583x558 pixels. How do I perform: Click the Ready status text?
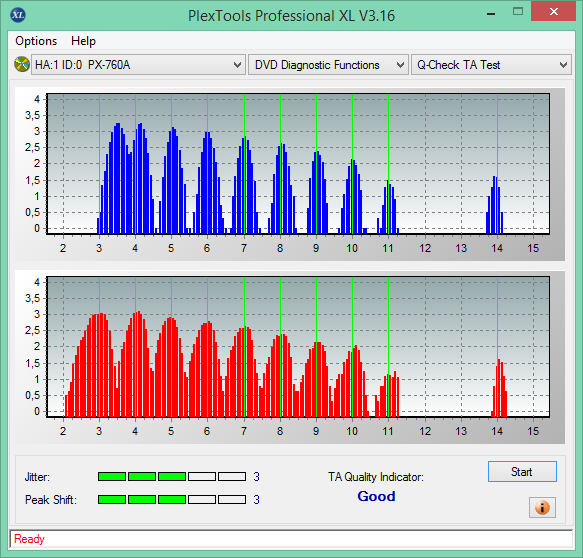tap(29, 539)
